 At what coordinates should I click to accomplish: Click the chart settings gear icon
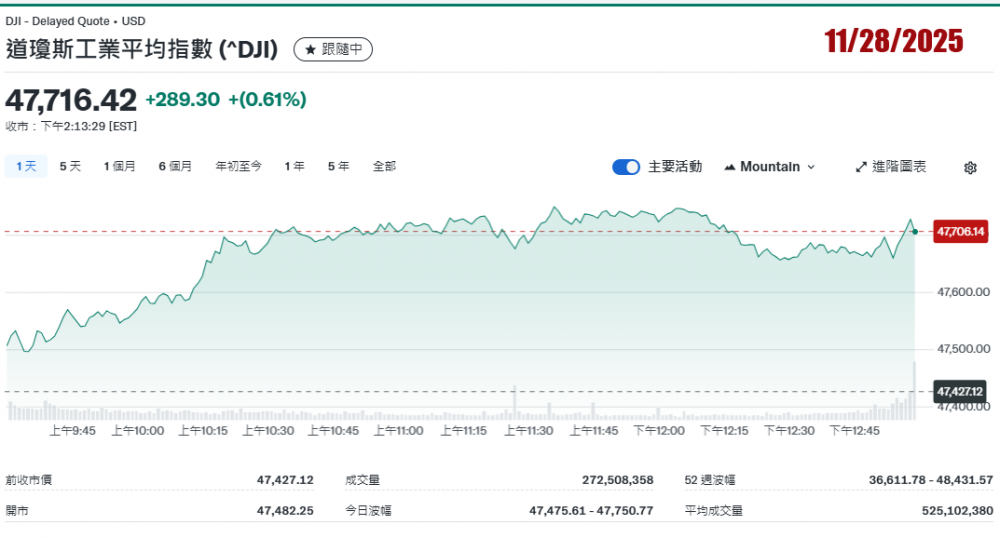click(x=969, y=168)
